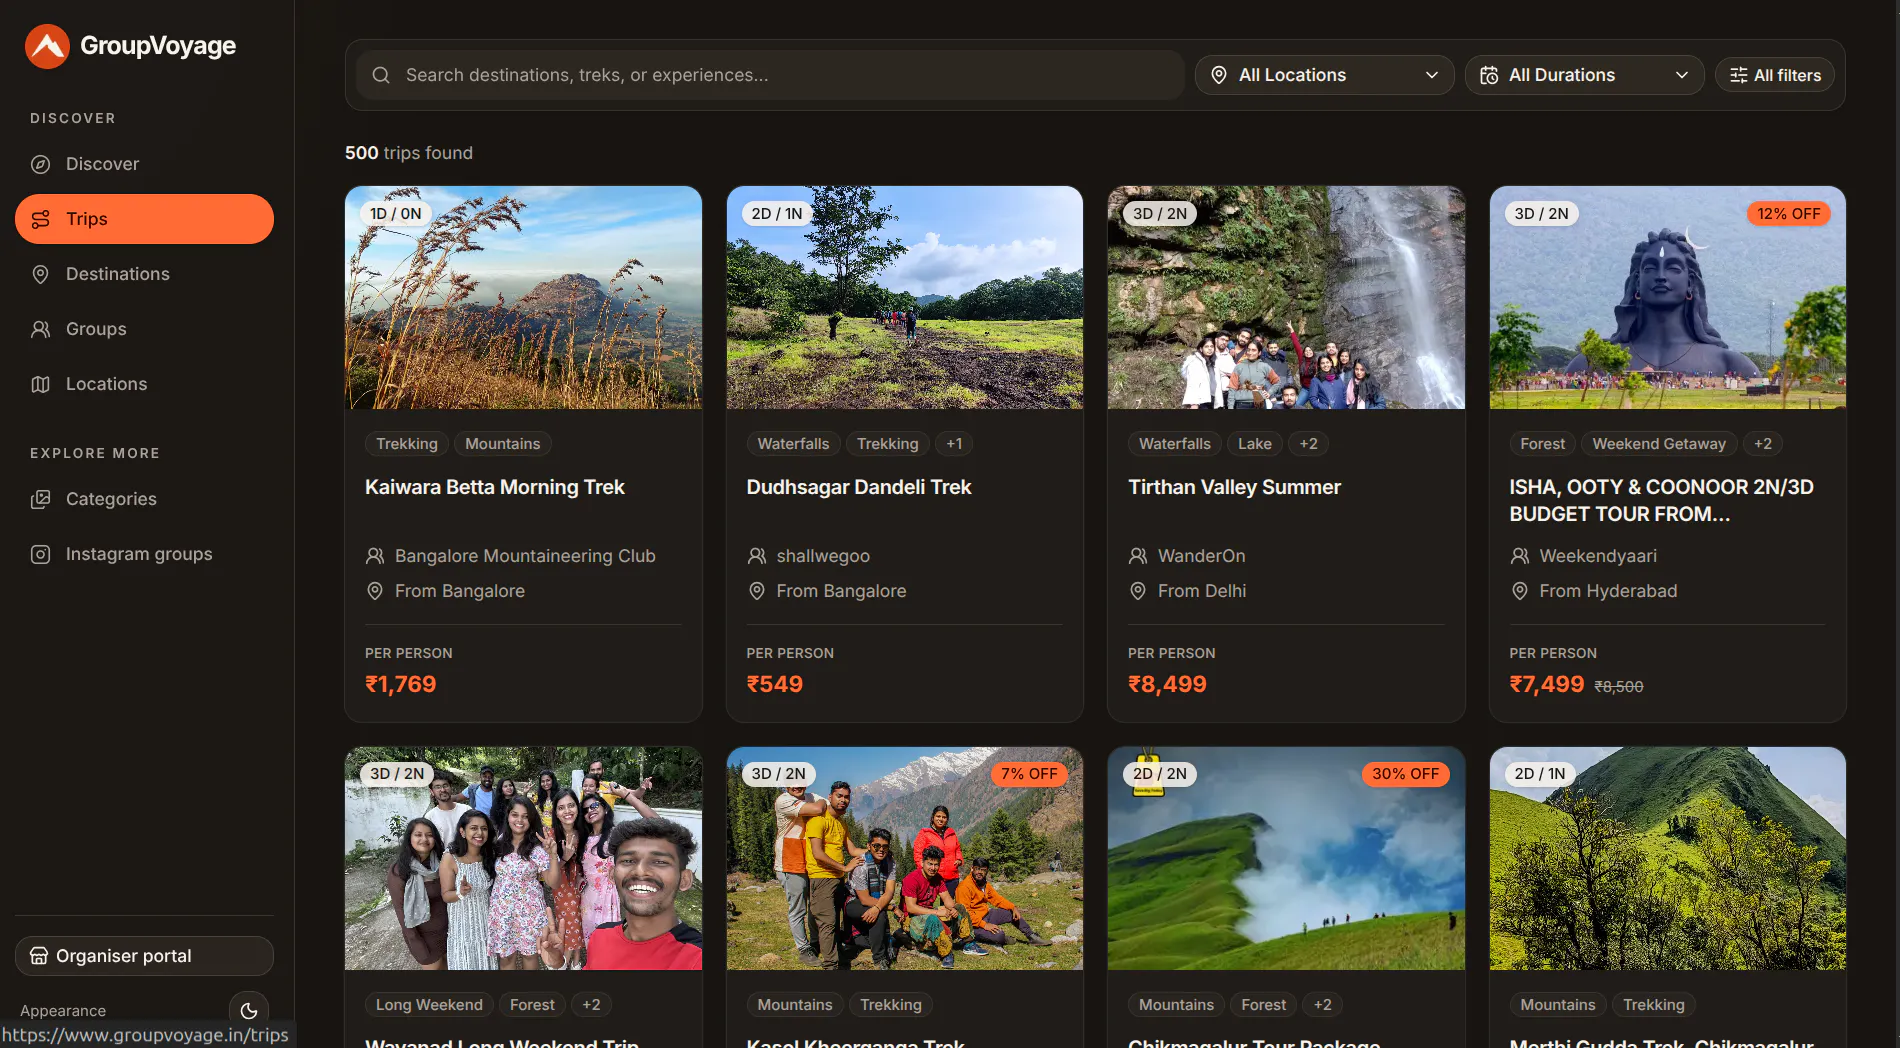Click the 30% OFF discount badge
This screenshot has height=1048, width=1900.
pyautogui.click(x=1406, y=774)
